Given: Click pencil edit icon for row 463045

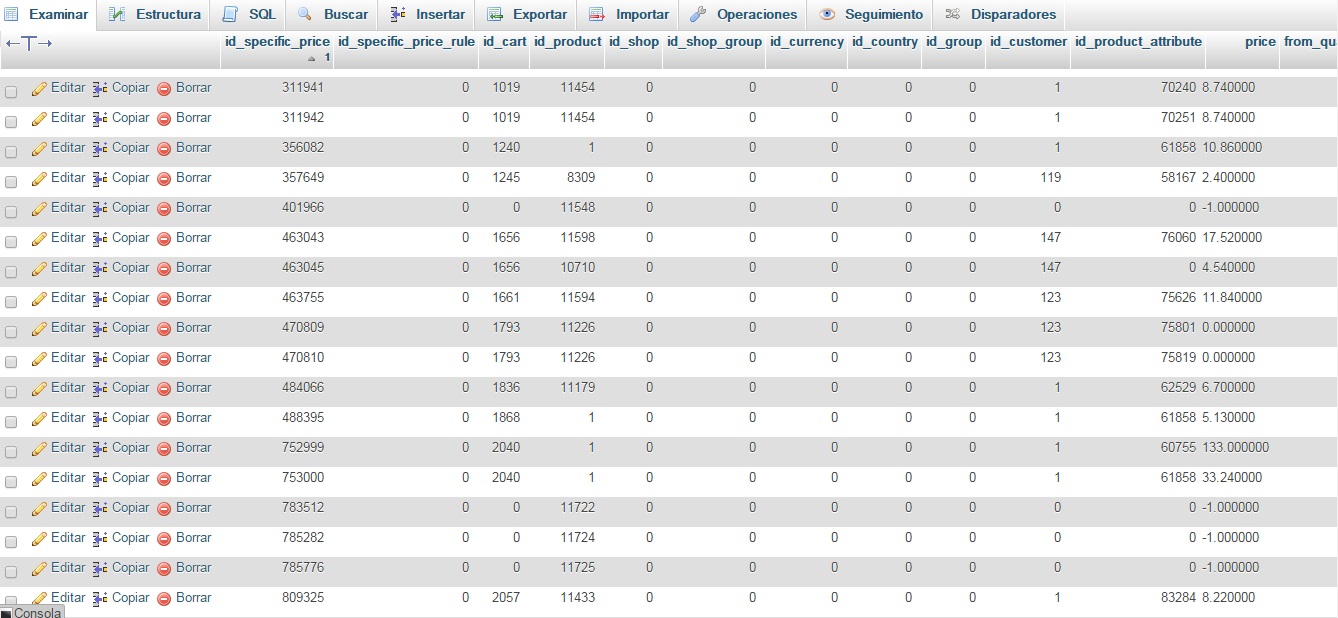Looking at the screenshot, I should (x=40, y=268).
